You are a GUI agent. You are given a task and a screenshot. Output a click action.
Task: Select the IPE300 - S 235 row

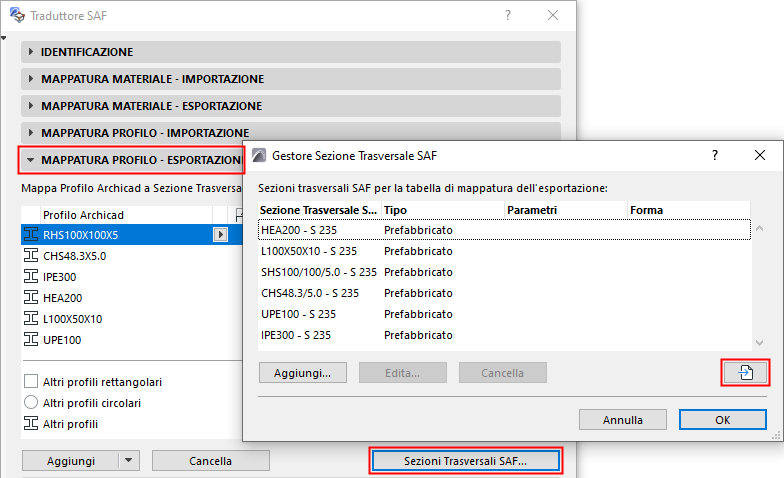pos(504,335)
